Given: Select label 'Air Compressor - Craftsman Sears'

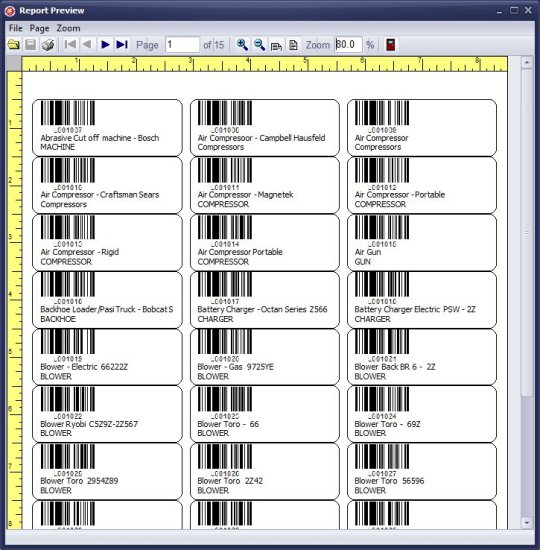Looking at the screenshot, I should point(100,195).
